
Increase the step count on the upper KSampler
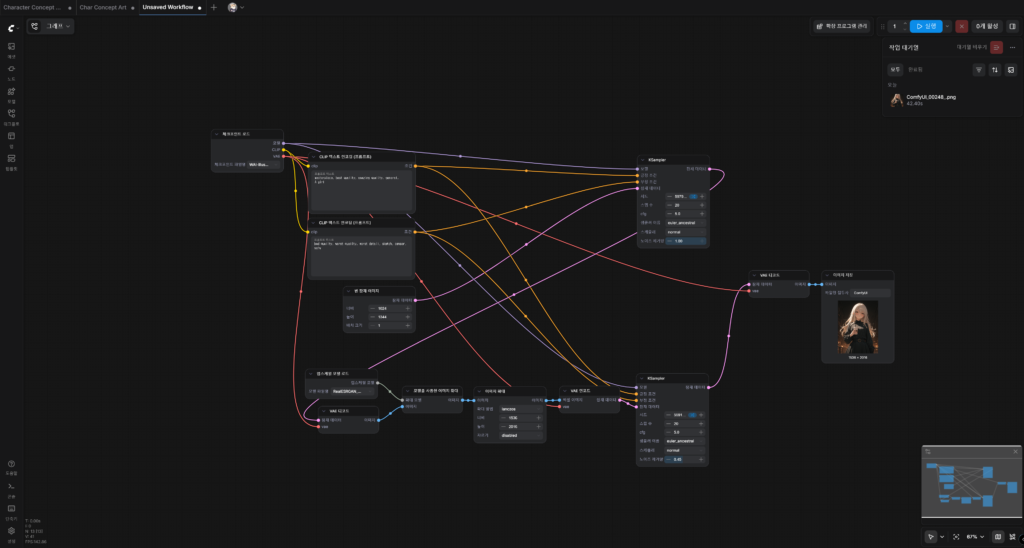(x=702, y=205)
